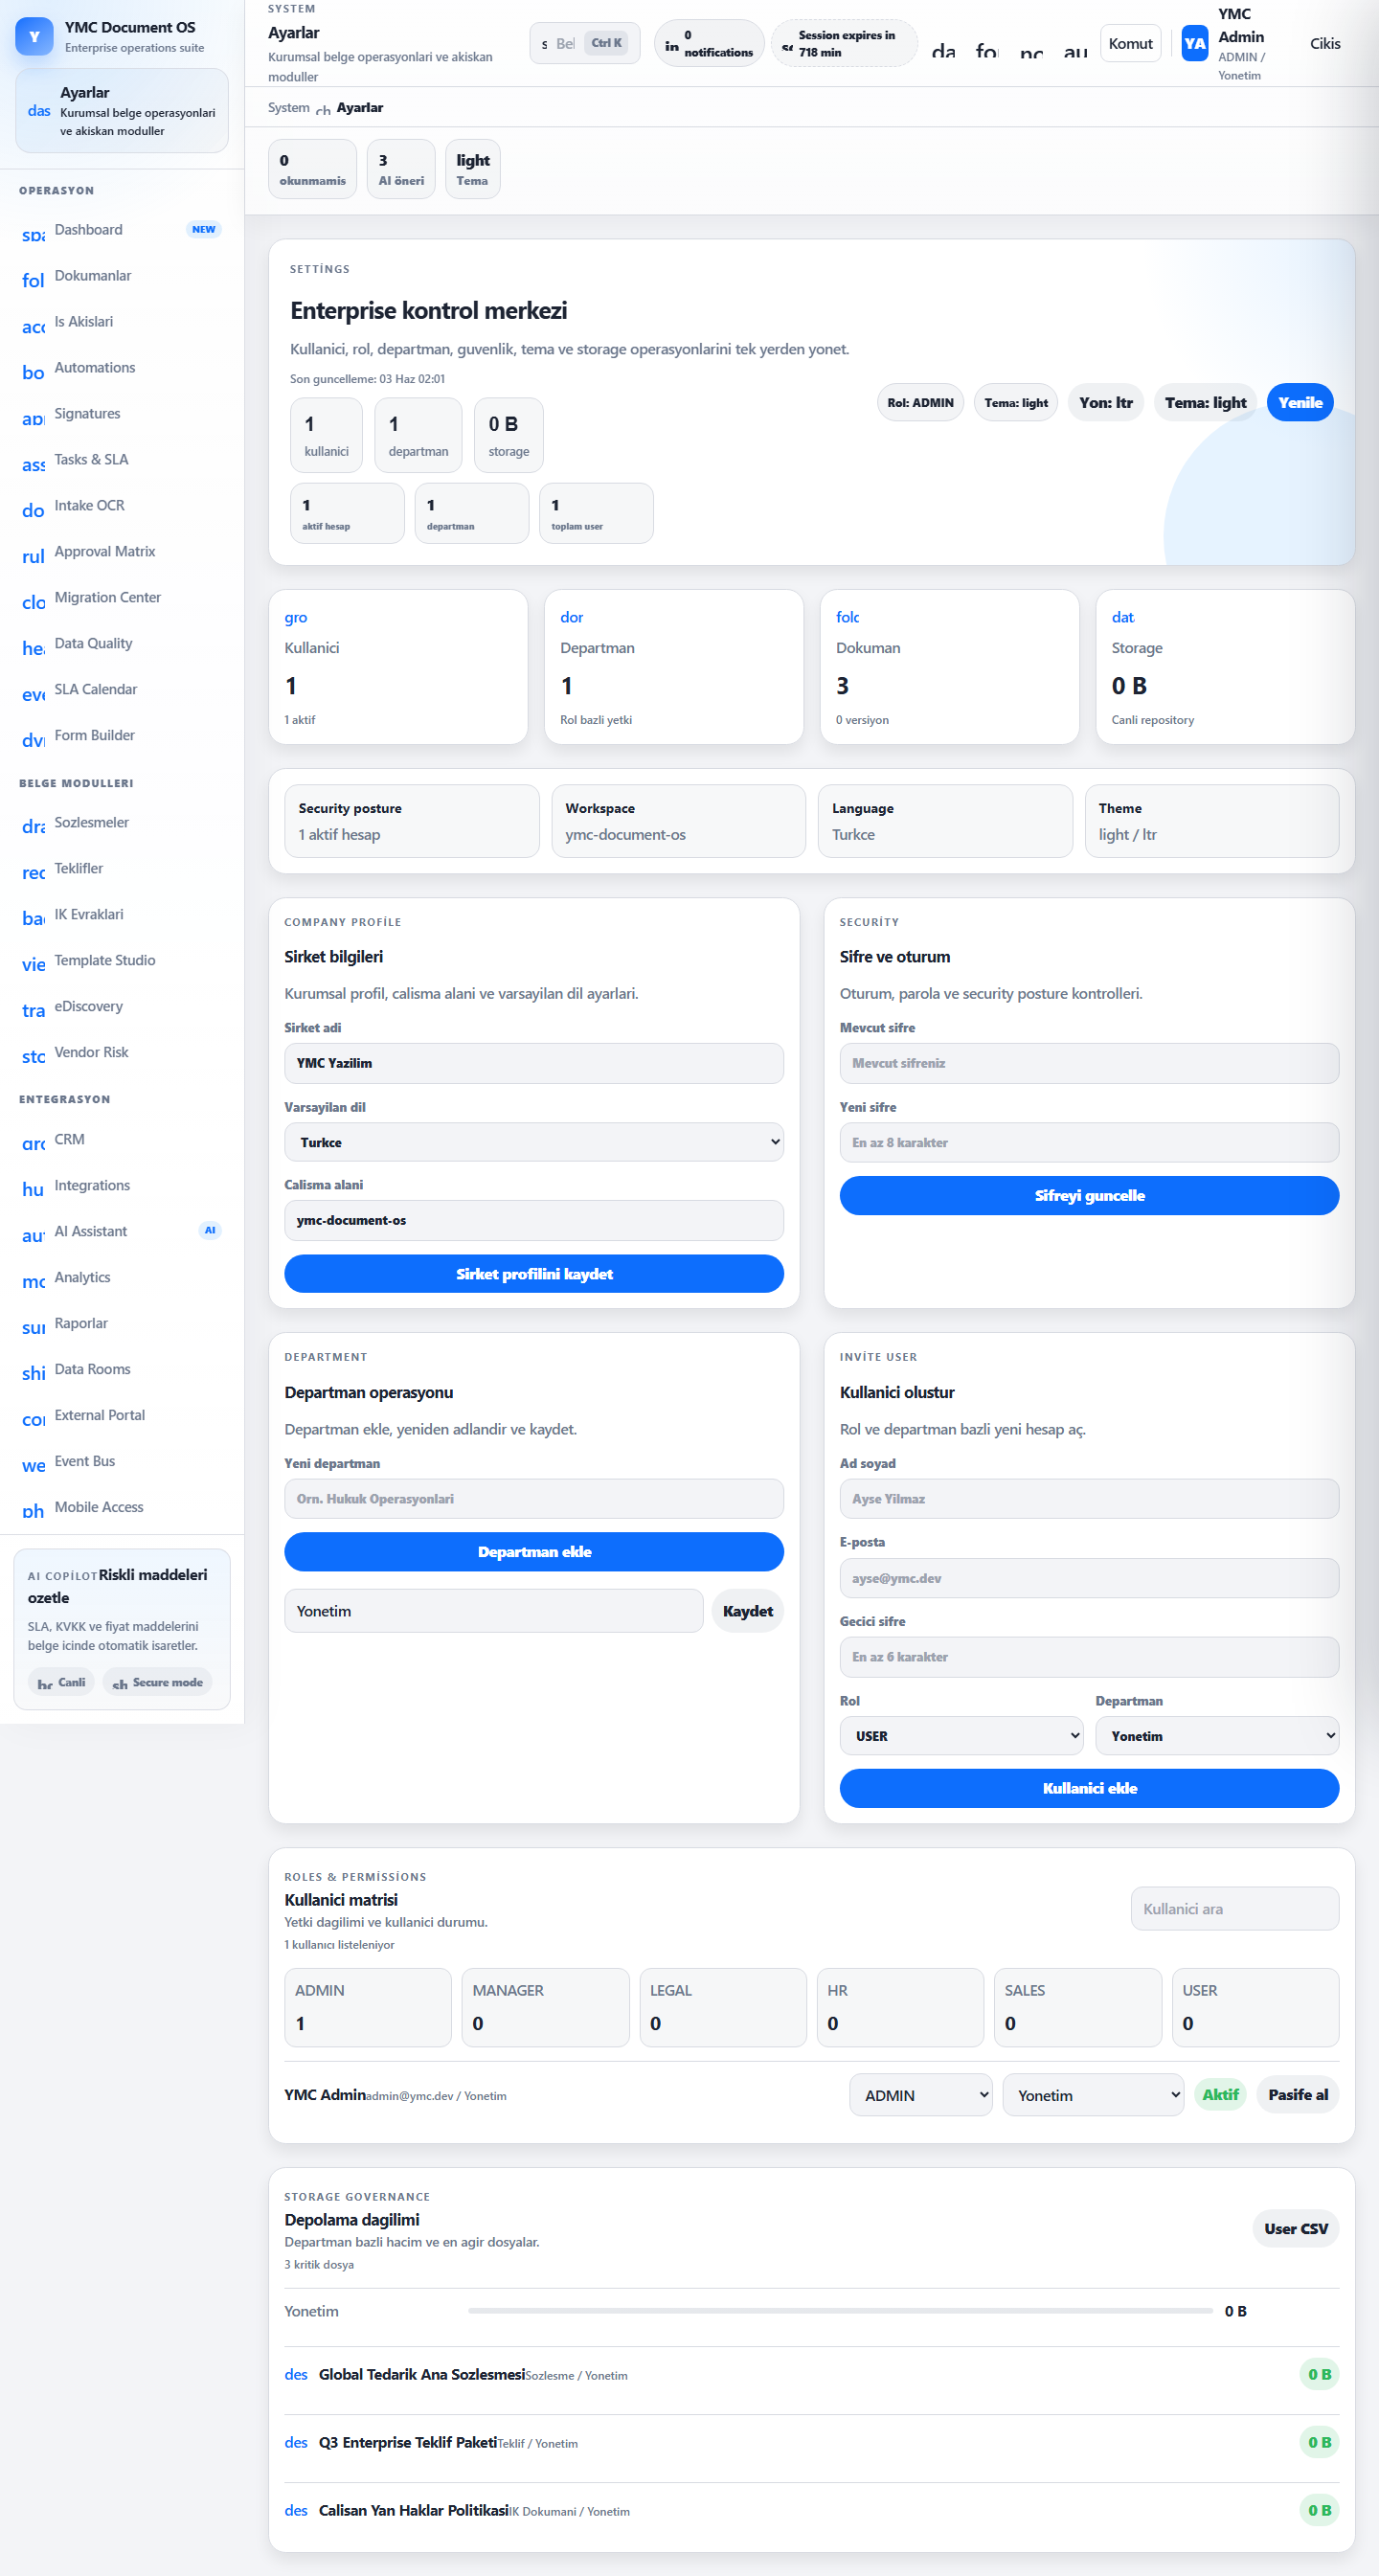Focus the Sirket adi input field

click(534, 1064)
